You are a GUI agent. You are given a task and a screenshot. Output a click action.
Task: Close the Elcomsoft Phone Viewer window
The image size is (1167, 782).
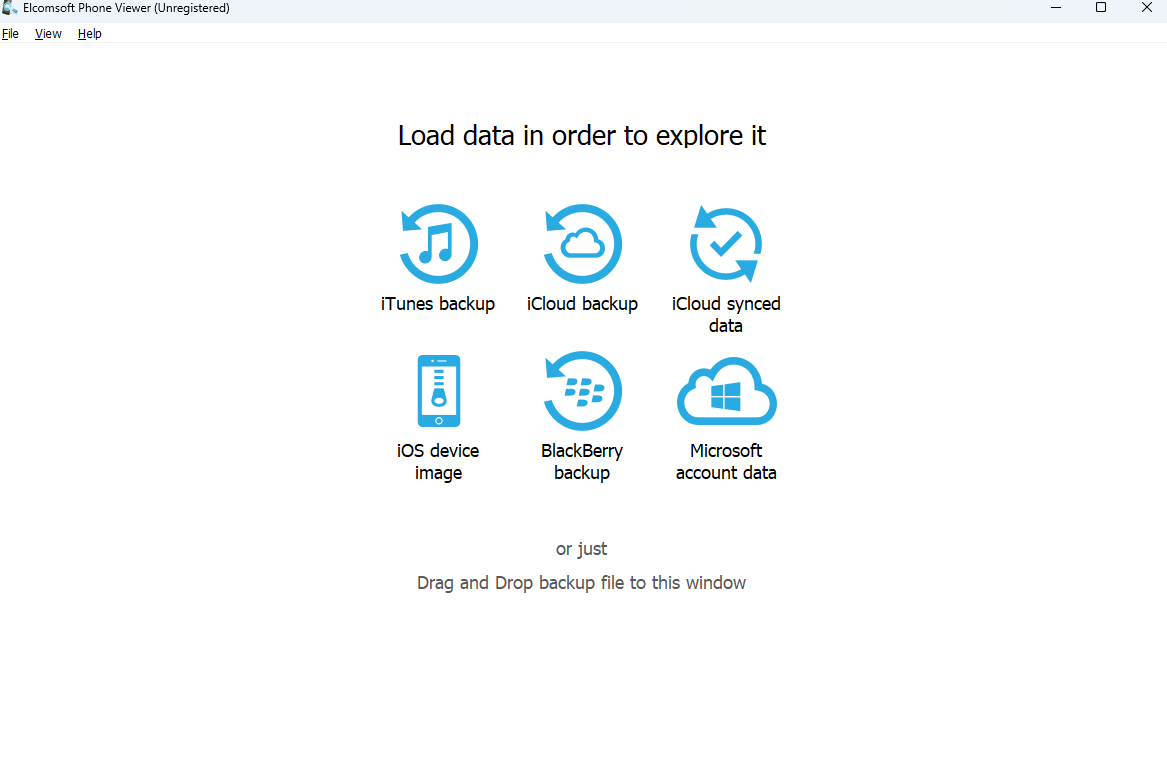[x=1146, y=8]
